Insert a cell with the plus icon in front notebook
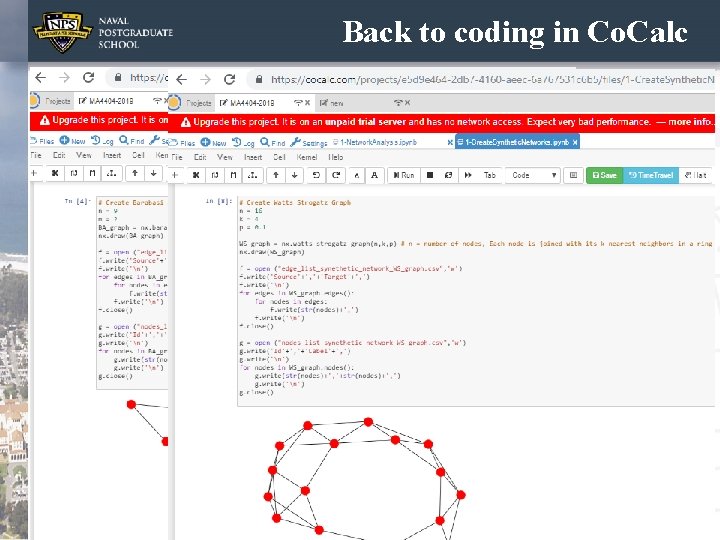Image resolution: width=720 pixels, height=540 pixels. coord(175,175)
